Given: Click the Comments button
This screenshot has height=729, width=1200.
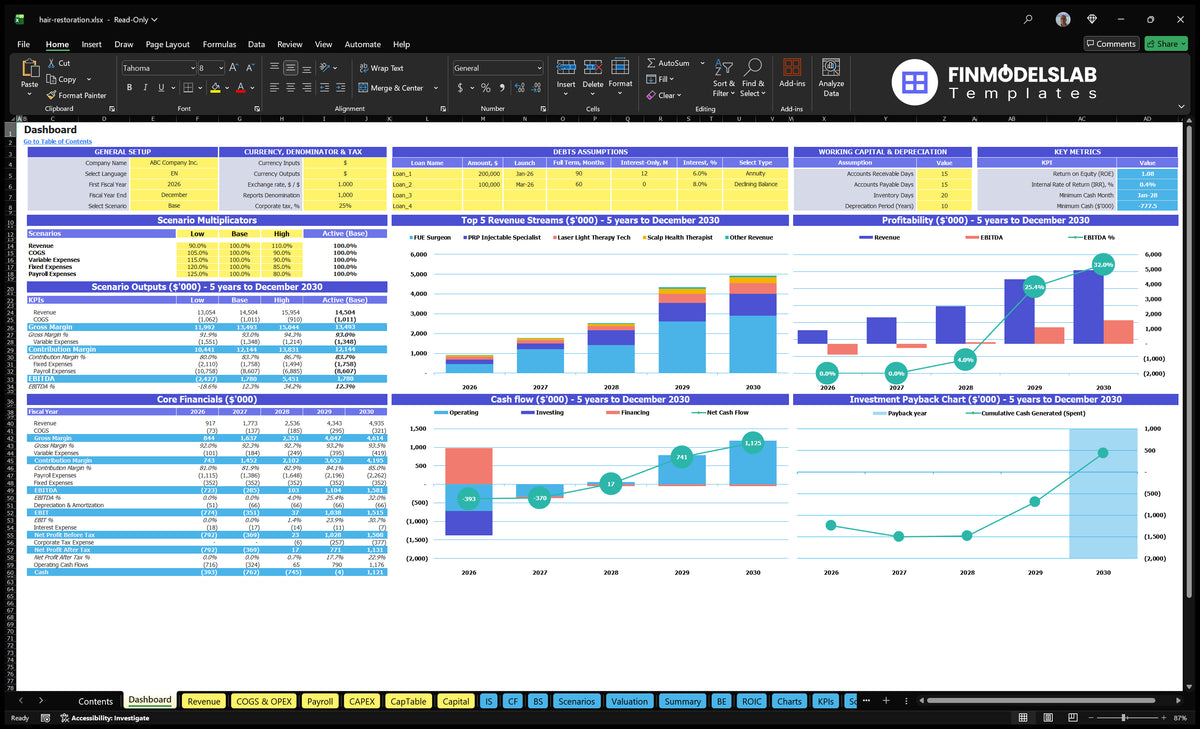Looking at the screenshot, I should [1111, 44].
